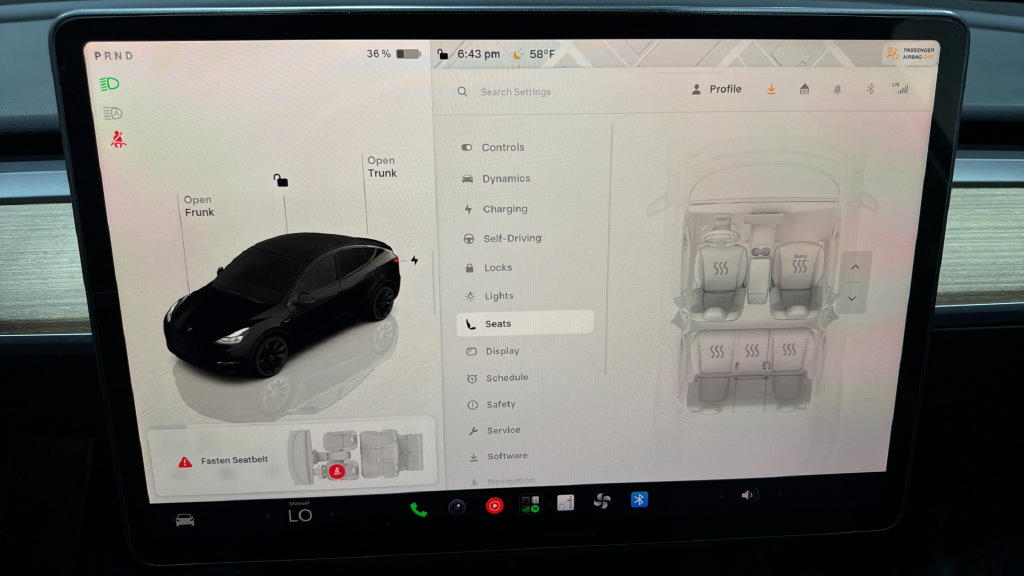
Task: Tap the car controls icon in dock
Action: click(185, 520)
